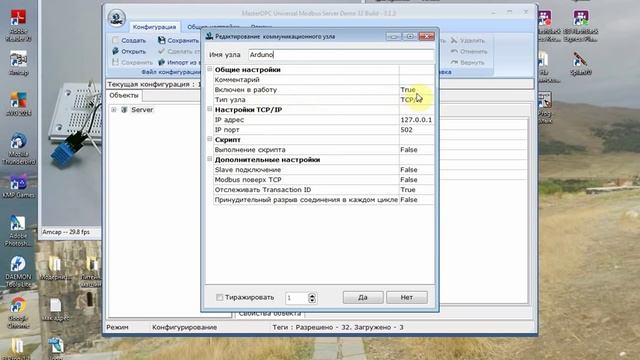Click the dialog title bar icon
The width and height of the screenshot is (640, 360).
click(209, 36)
